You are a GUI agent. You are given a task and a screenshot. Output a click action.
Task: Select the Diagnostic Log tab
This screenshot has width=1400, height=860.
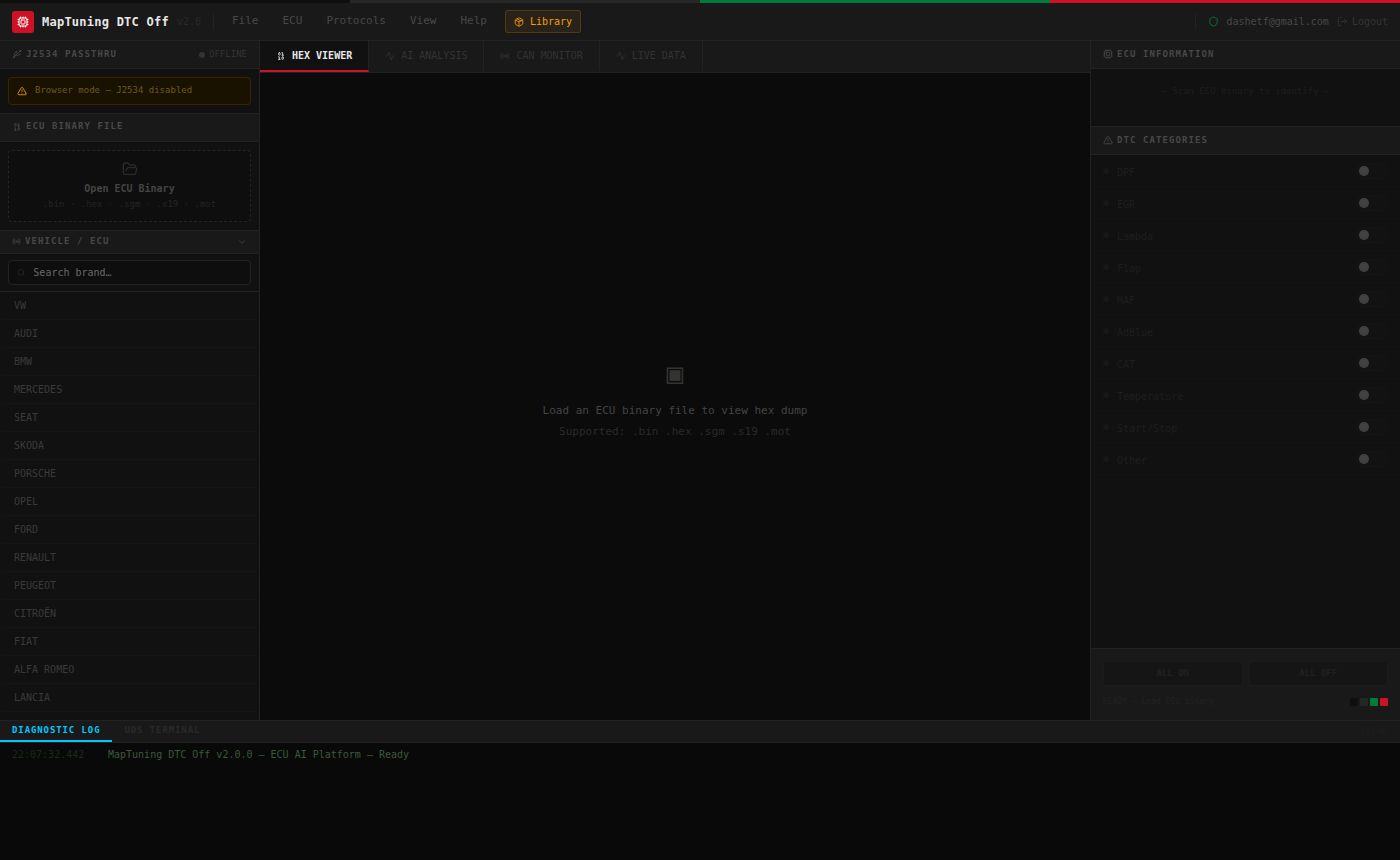(x=56, y=731)
